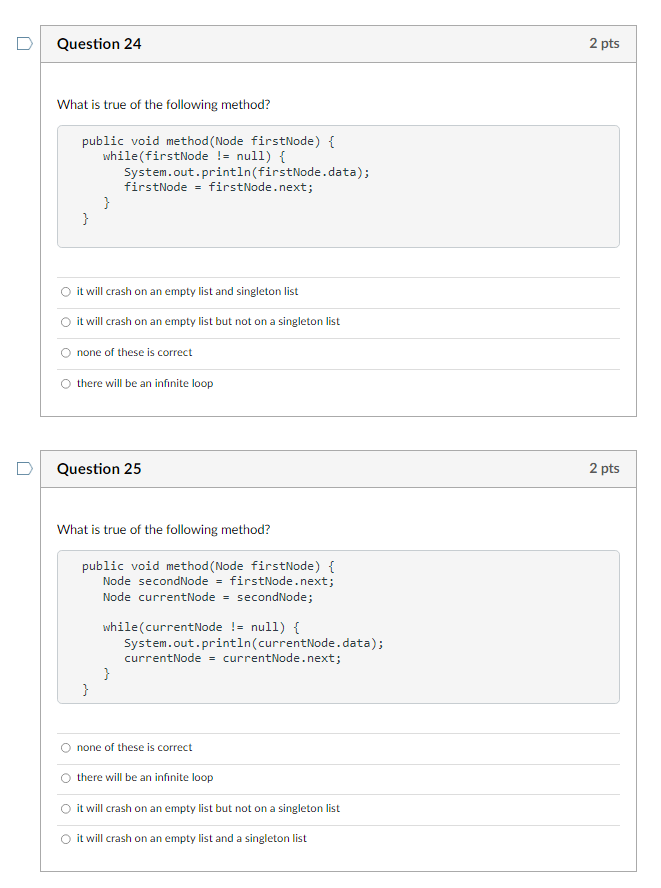Click the Question 24 prompt "What is true of the following method?"
This screenshot has height=888, width=661.
click(164, 105)
